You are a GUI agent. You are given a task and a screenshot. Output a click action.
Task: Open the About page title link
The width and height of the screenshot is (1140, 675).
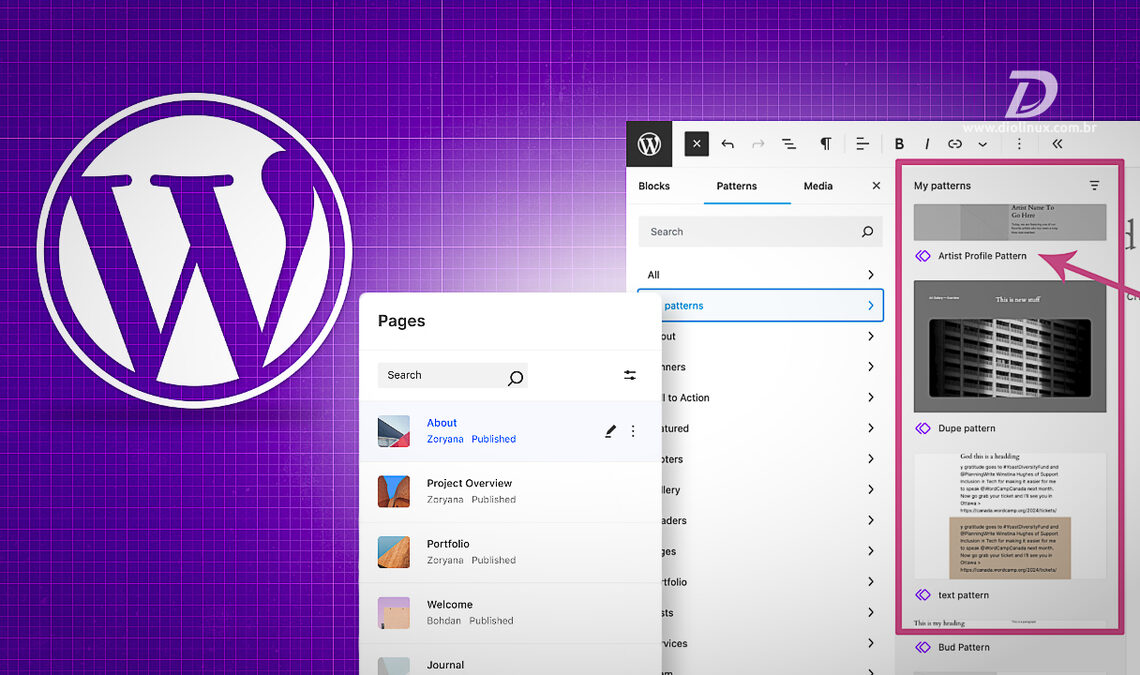coord(441,423)
